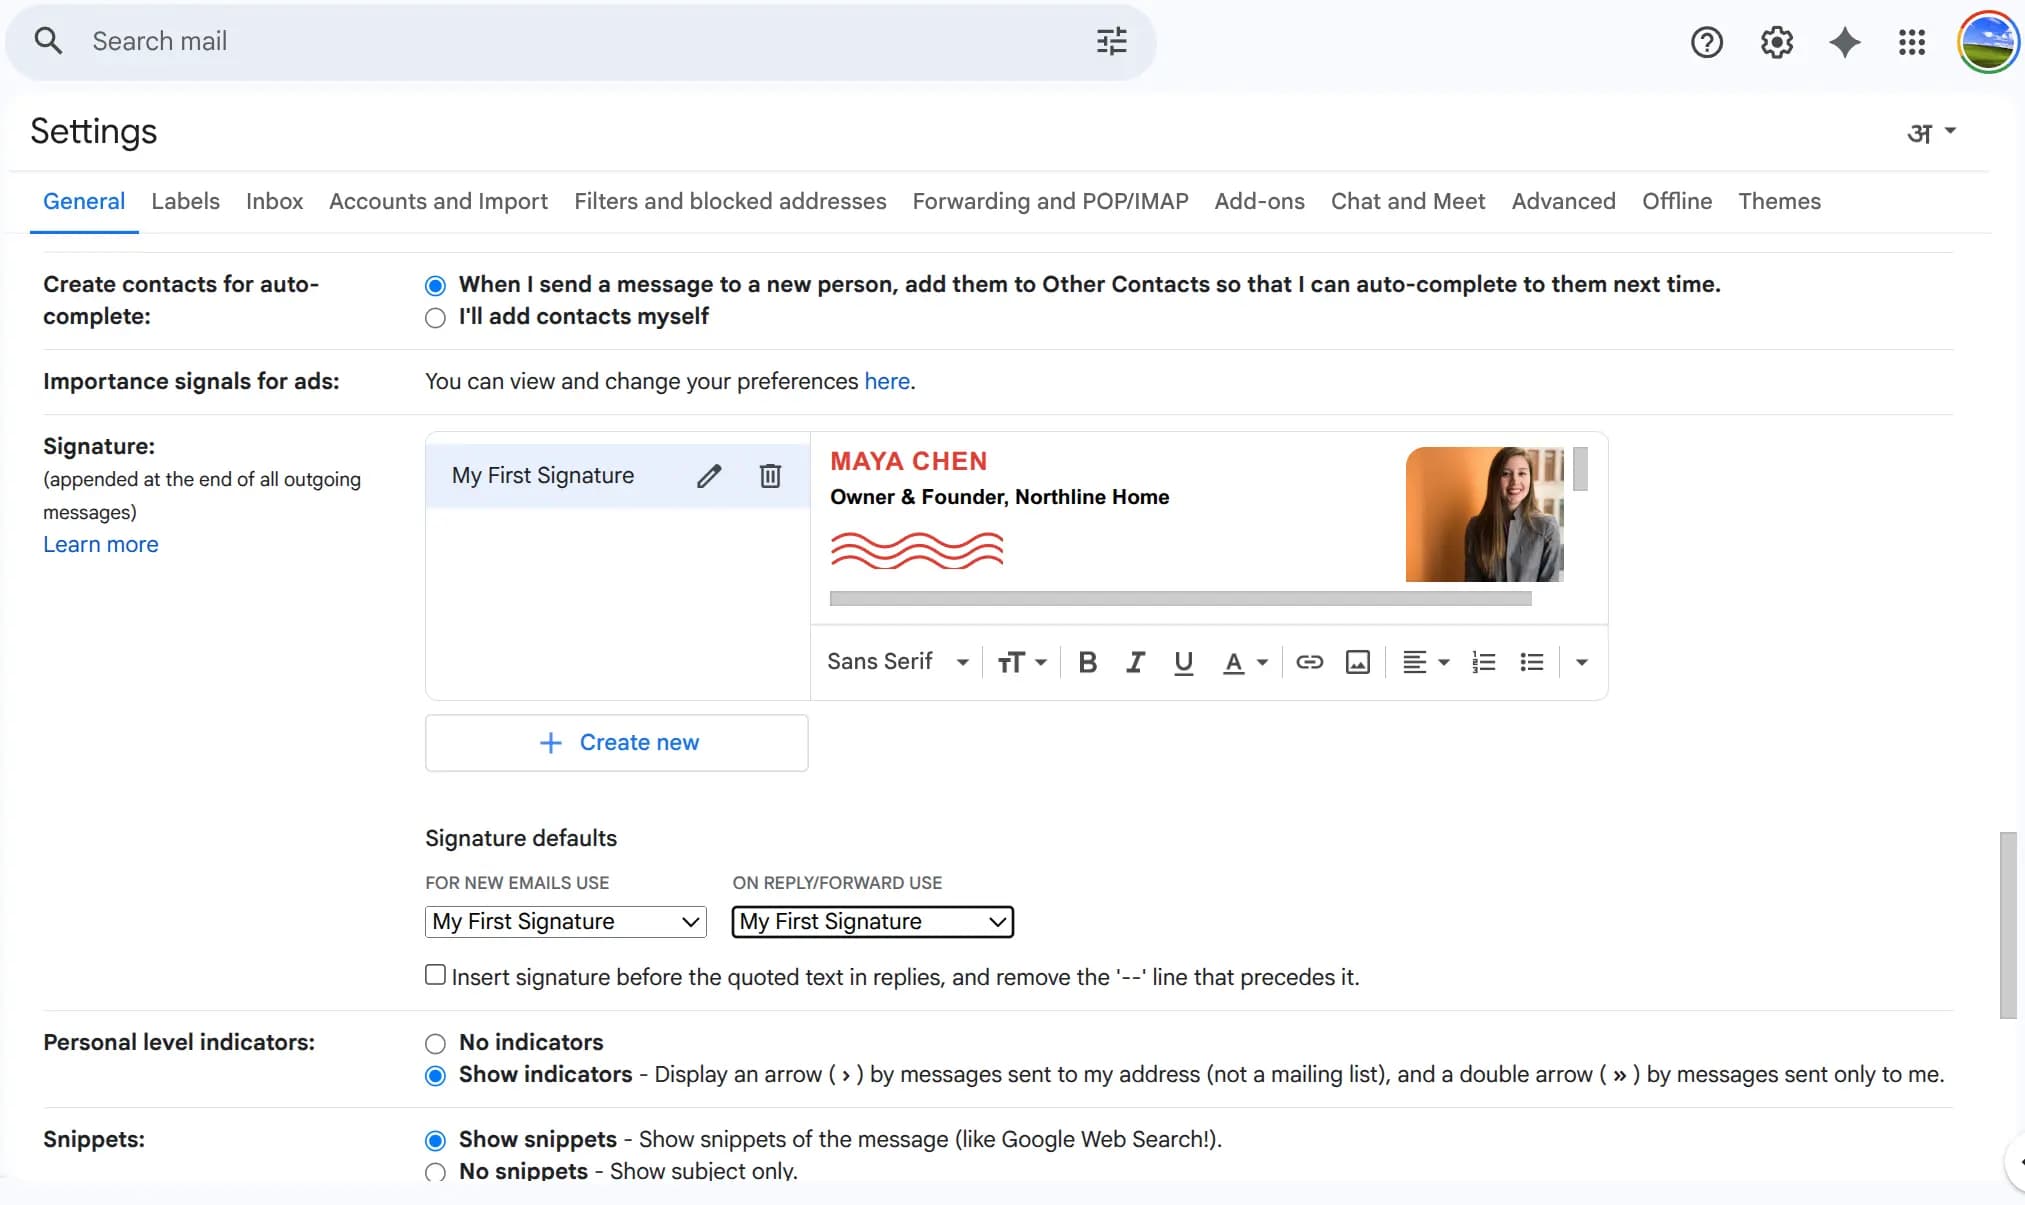Toggle bold formatting in signature editor
The width and height of the screenshot is (2025, 1205).
[1088, 662]
